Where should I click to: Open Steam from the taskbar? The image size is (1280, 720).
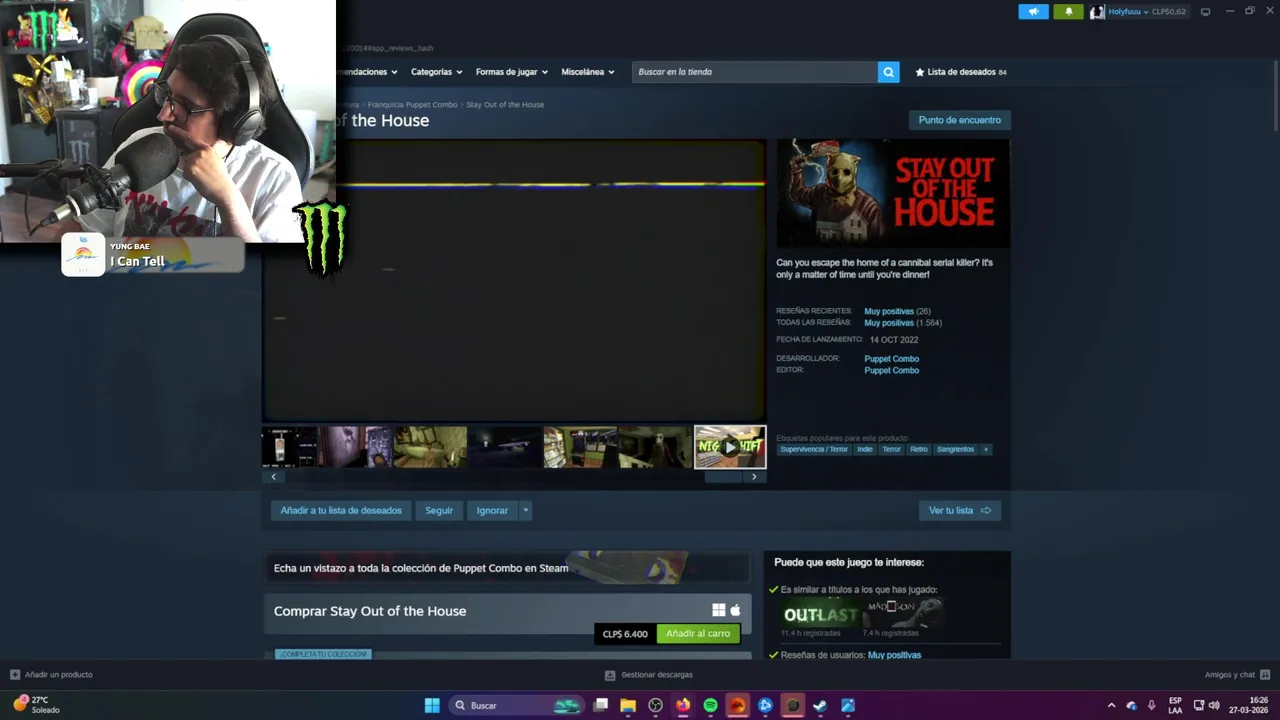point(820,706)
